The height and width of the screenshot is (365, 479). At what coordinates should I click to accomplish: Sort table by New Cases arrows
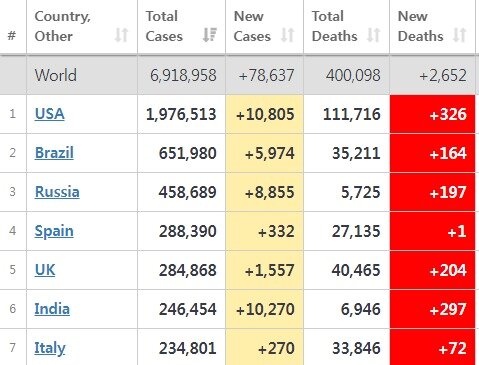pos(287,35)
